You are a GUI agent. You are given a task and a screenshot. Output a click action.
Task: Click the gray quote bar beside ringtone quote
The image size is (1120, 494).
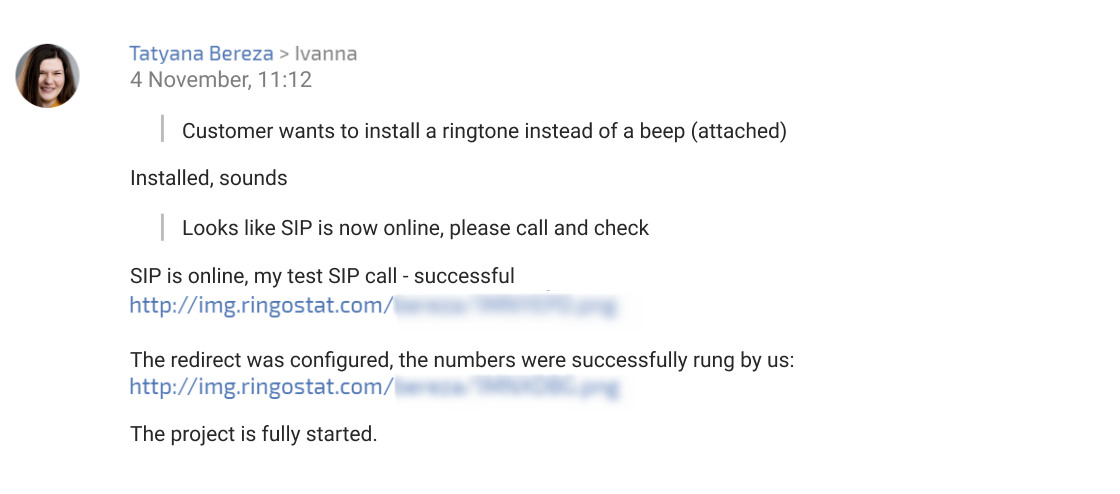163,128
